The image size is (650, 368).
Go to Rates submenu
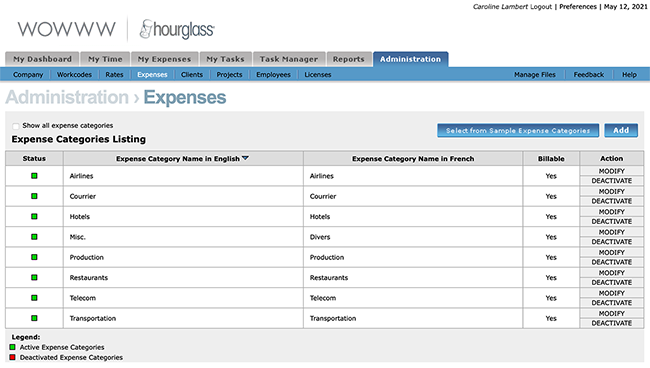(114, 75)
